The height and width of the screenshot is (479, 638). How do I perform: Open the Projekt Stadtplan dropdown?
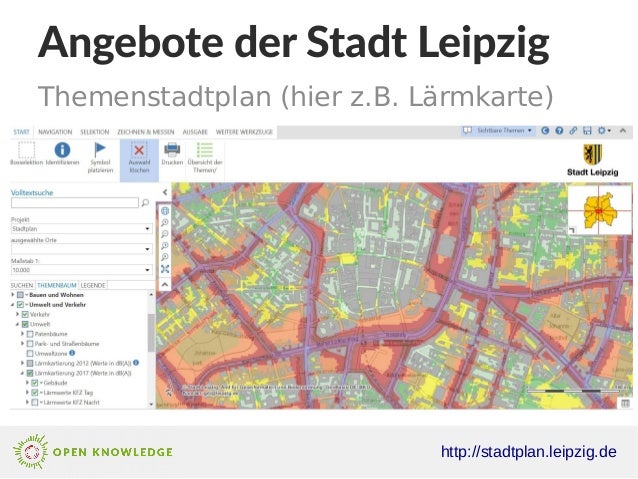[81, 229]
